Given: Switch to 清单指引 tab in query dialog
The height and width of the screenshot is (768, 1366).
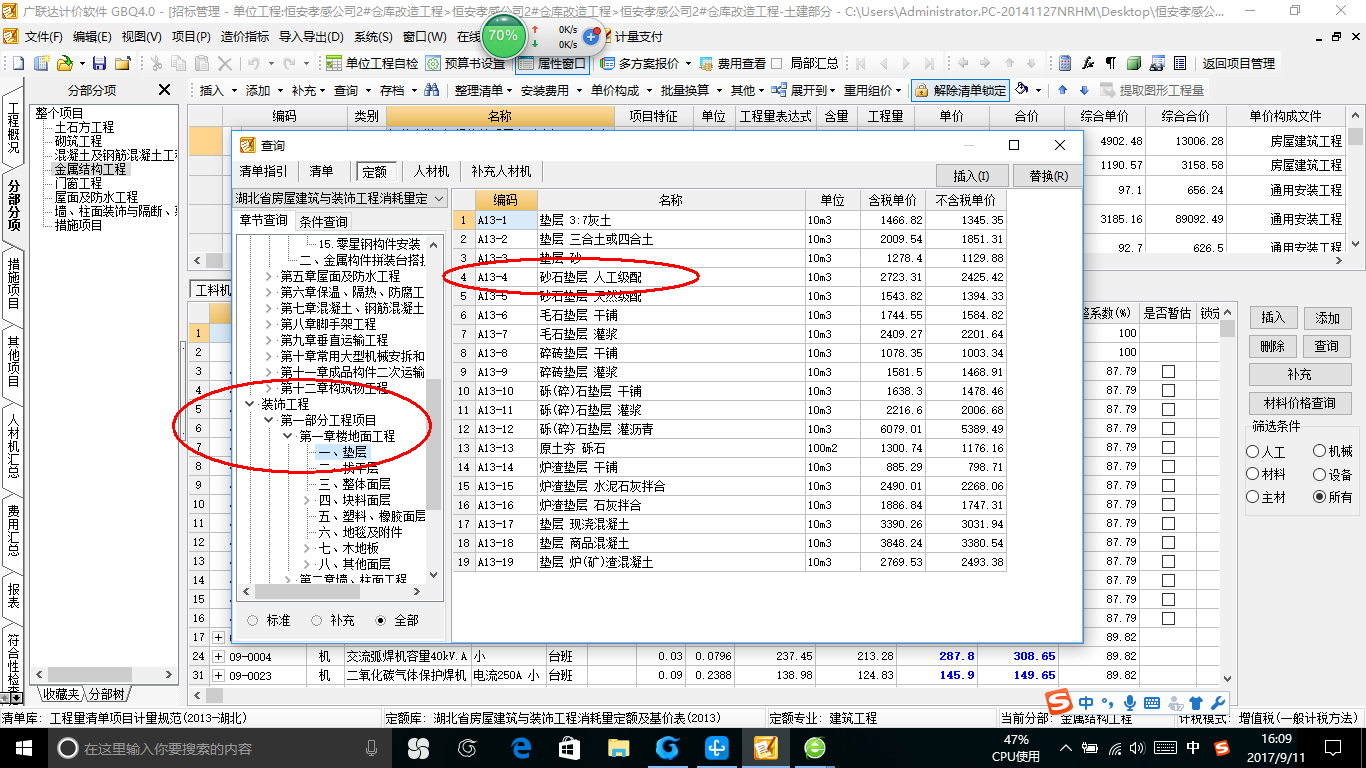Looking at the screenshot, I should click(263, 171).
